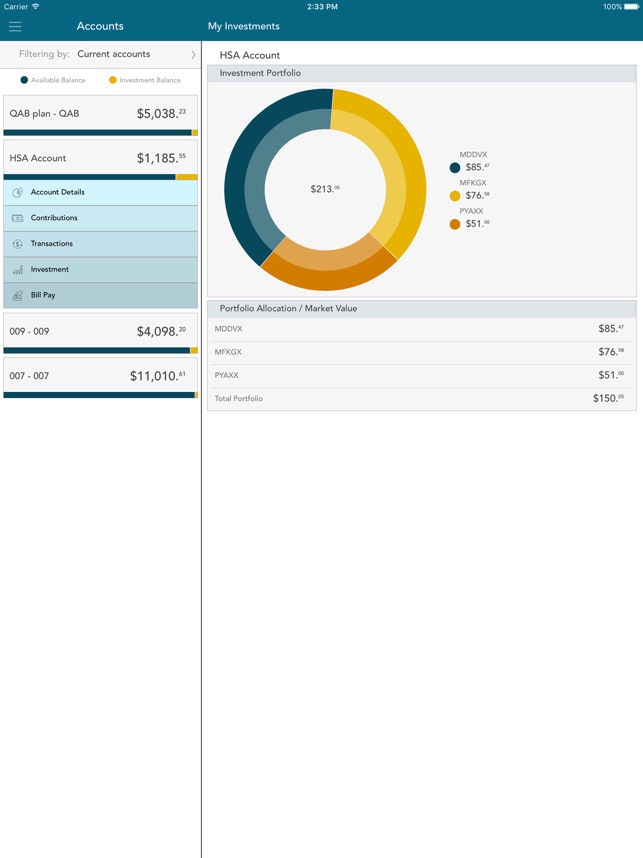Viewport: 643px width, 858px height.
Task: Click the $213 donut center total
Action: 325,189
